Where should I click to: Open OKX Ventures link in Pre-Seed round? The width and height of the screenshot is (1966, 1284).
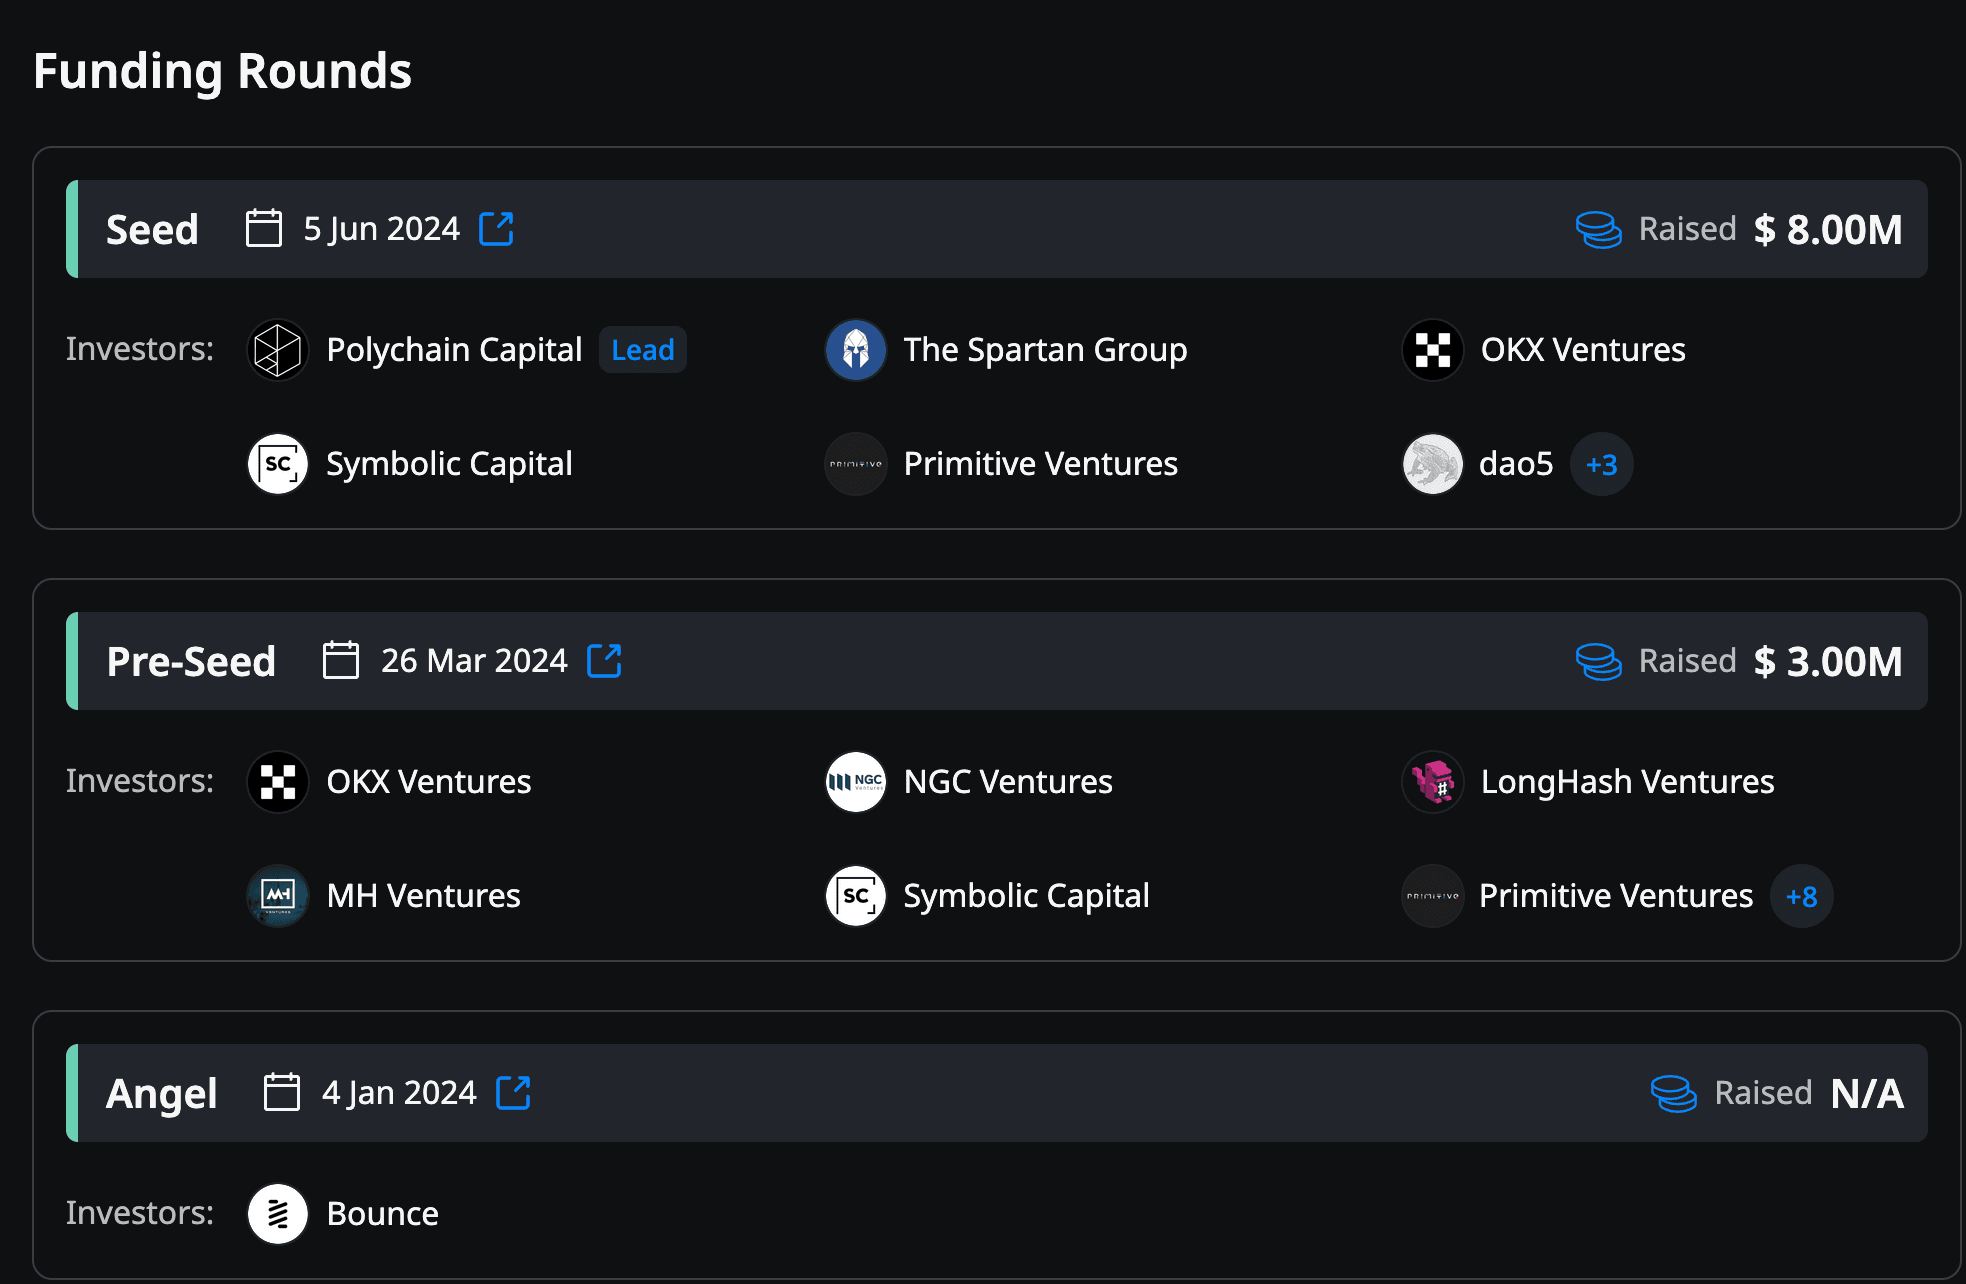pyautogui.click(x=428, y=782)
